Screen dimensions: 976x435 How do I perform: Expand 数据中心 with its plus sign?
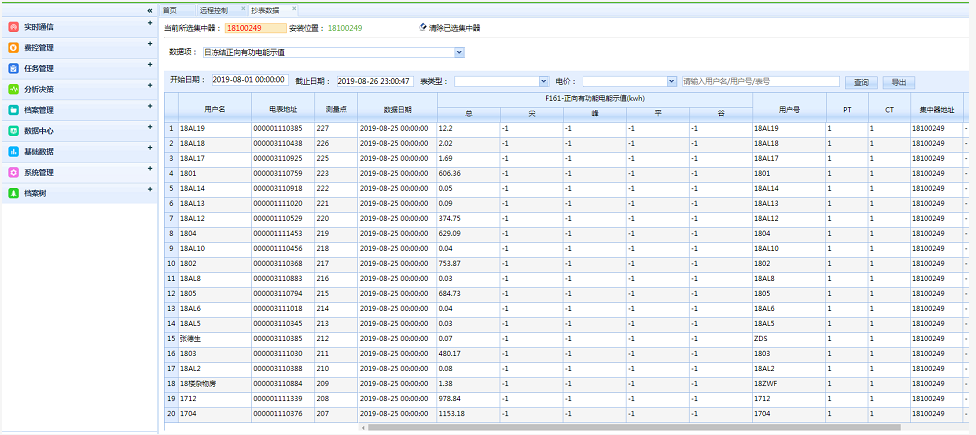coord(150,127)
